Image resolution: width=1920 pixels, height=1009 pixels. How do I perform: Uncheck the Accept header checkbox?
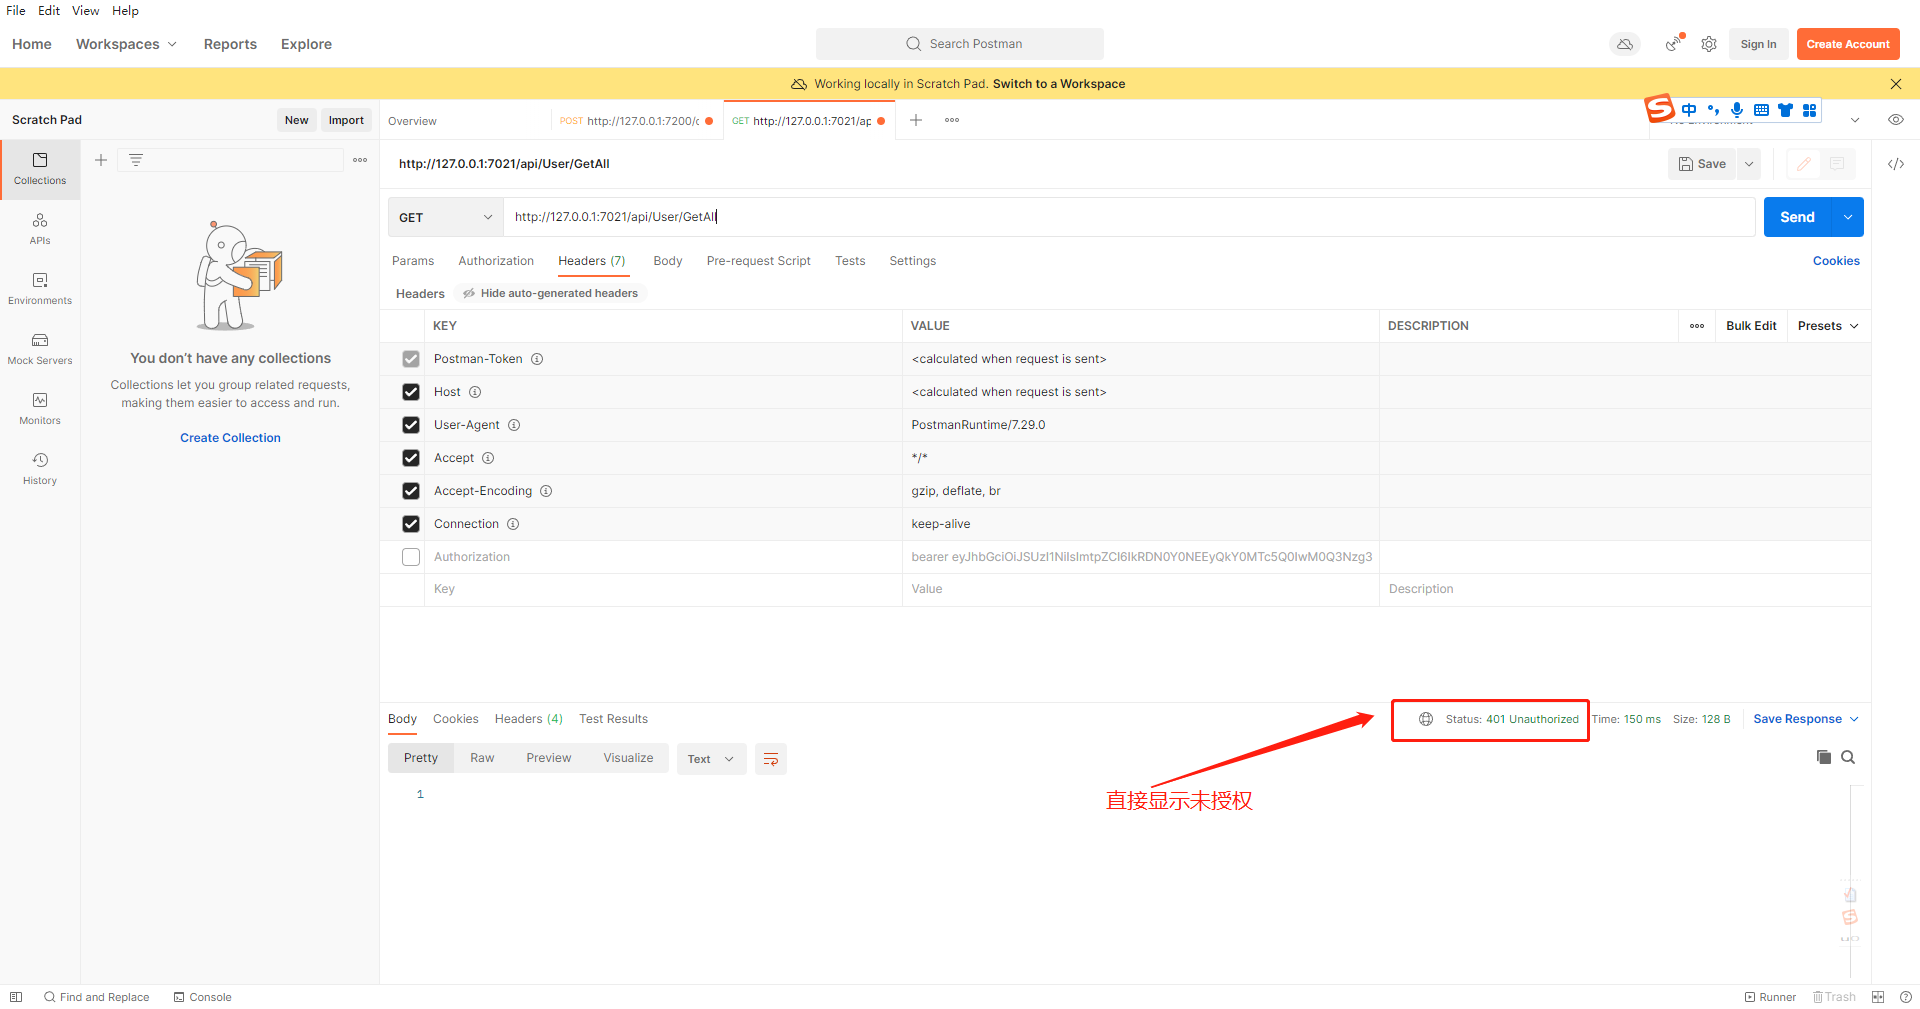click(411, 458)
